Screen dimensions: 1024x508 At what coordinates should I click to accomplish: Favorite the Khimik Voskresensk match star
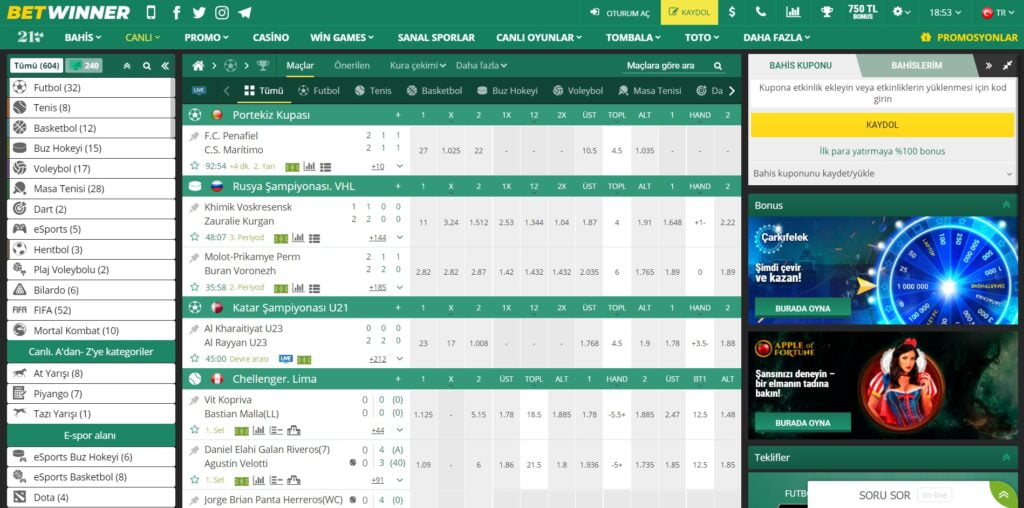tap(194, 237)
